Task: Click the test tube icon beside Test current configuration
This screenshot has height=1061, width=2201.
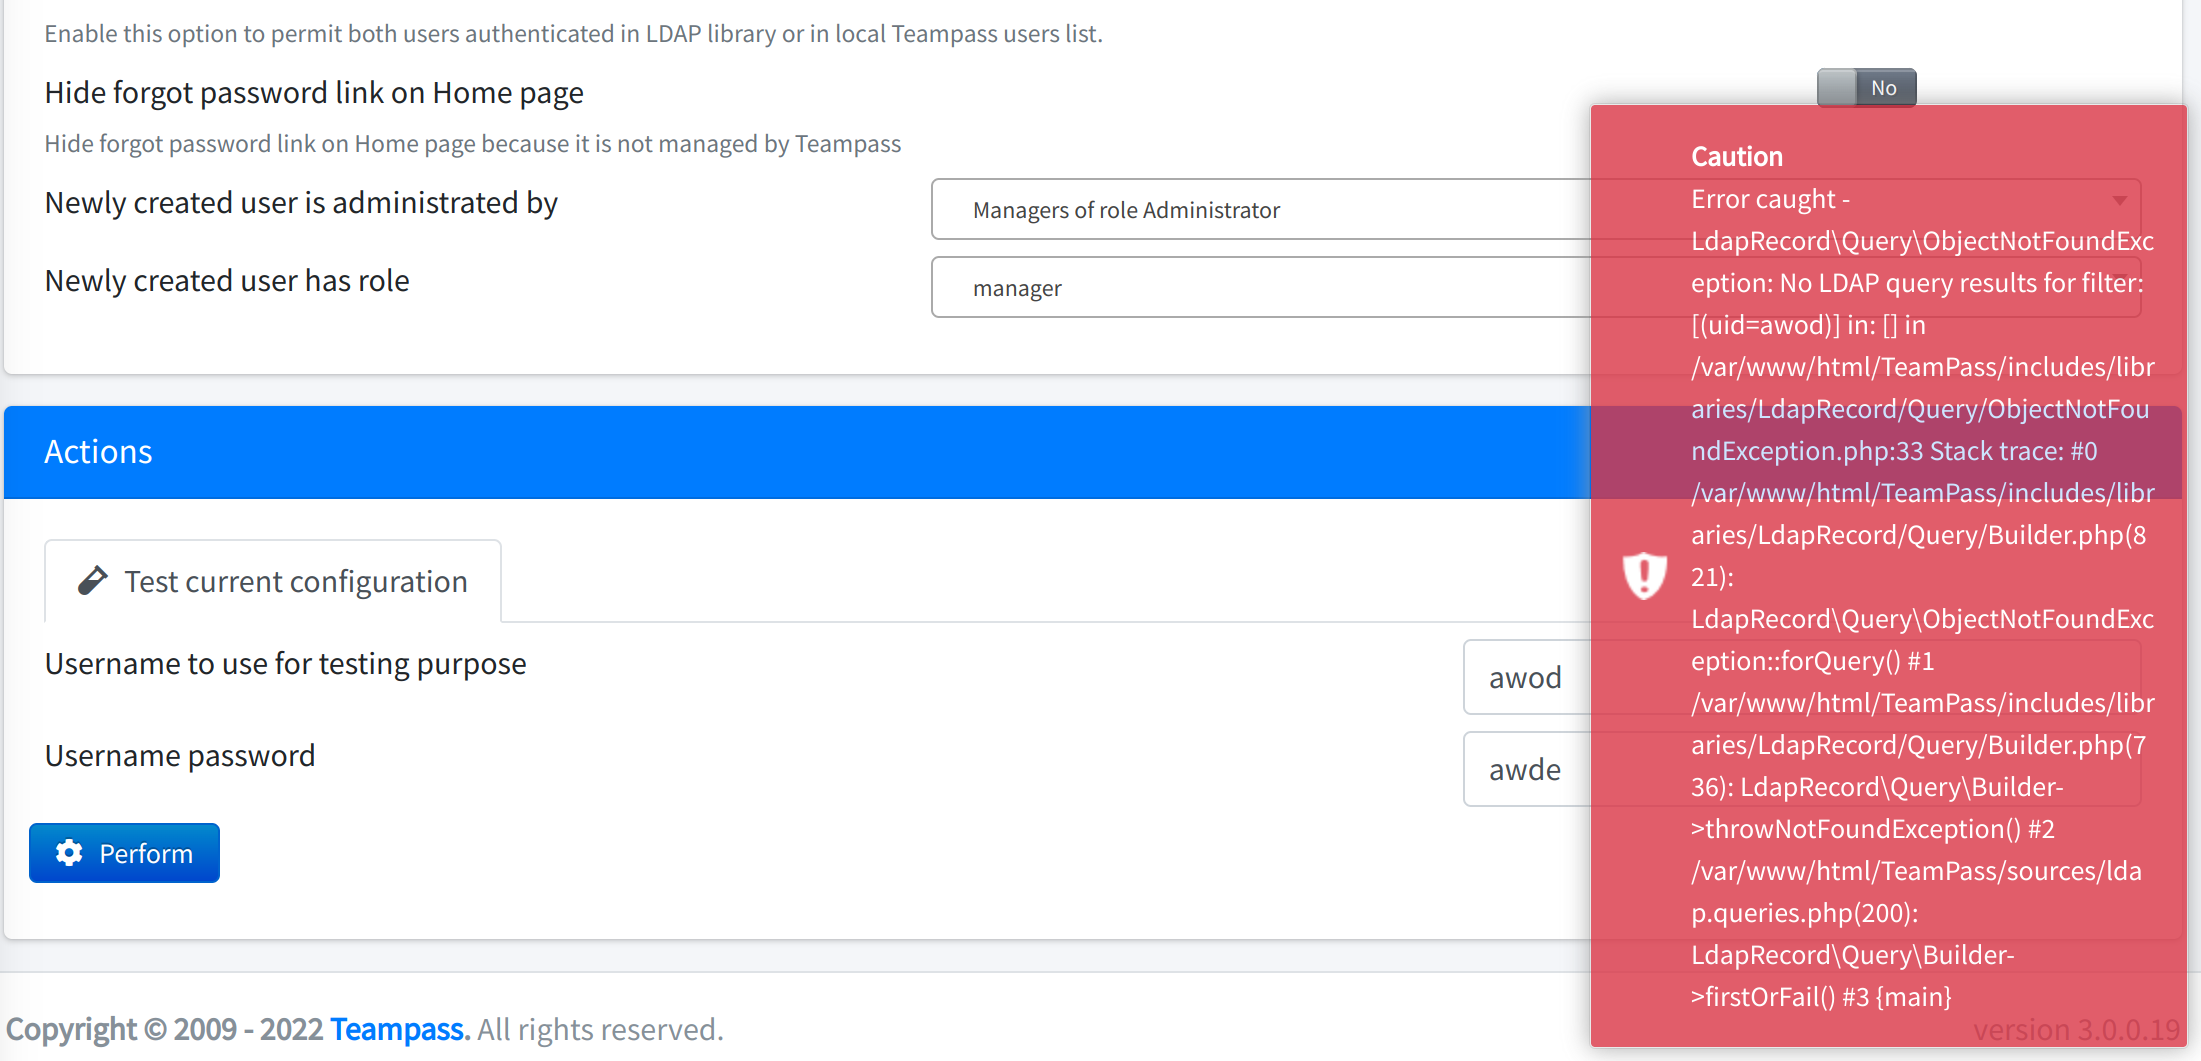Action: click(x=92, y=580)
